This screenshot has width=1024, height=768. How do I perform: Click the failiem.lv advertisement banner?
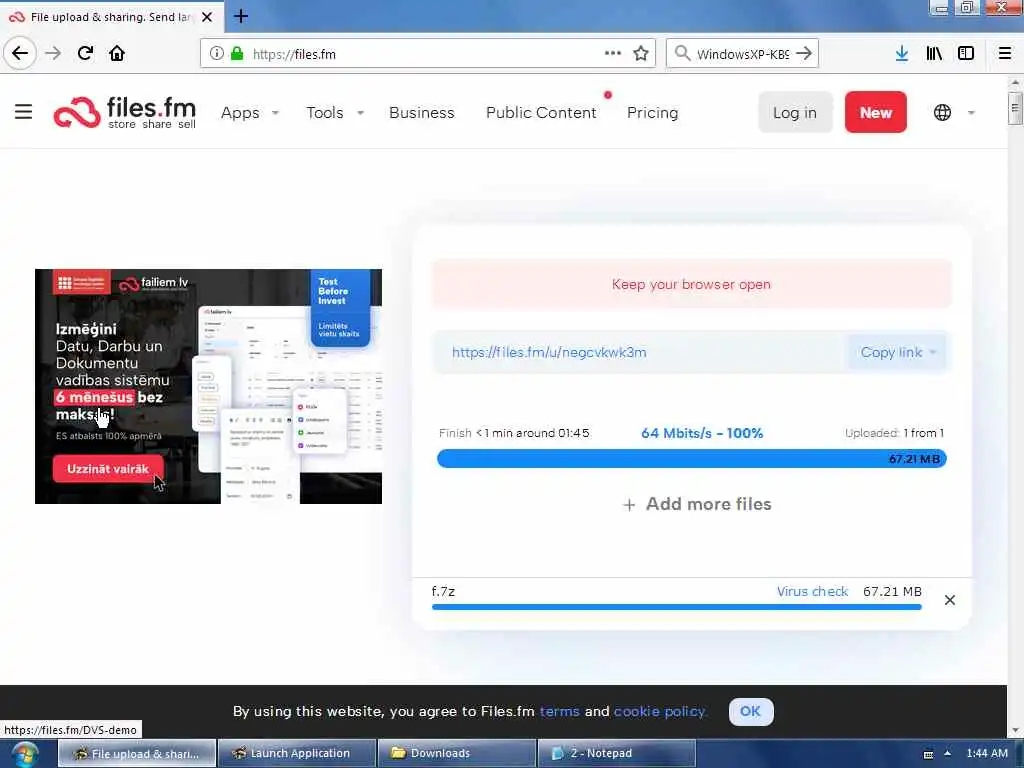coord(208,386)
